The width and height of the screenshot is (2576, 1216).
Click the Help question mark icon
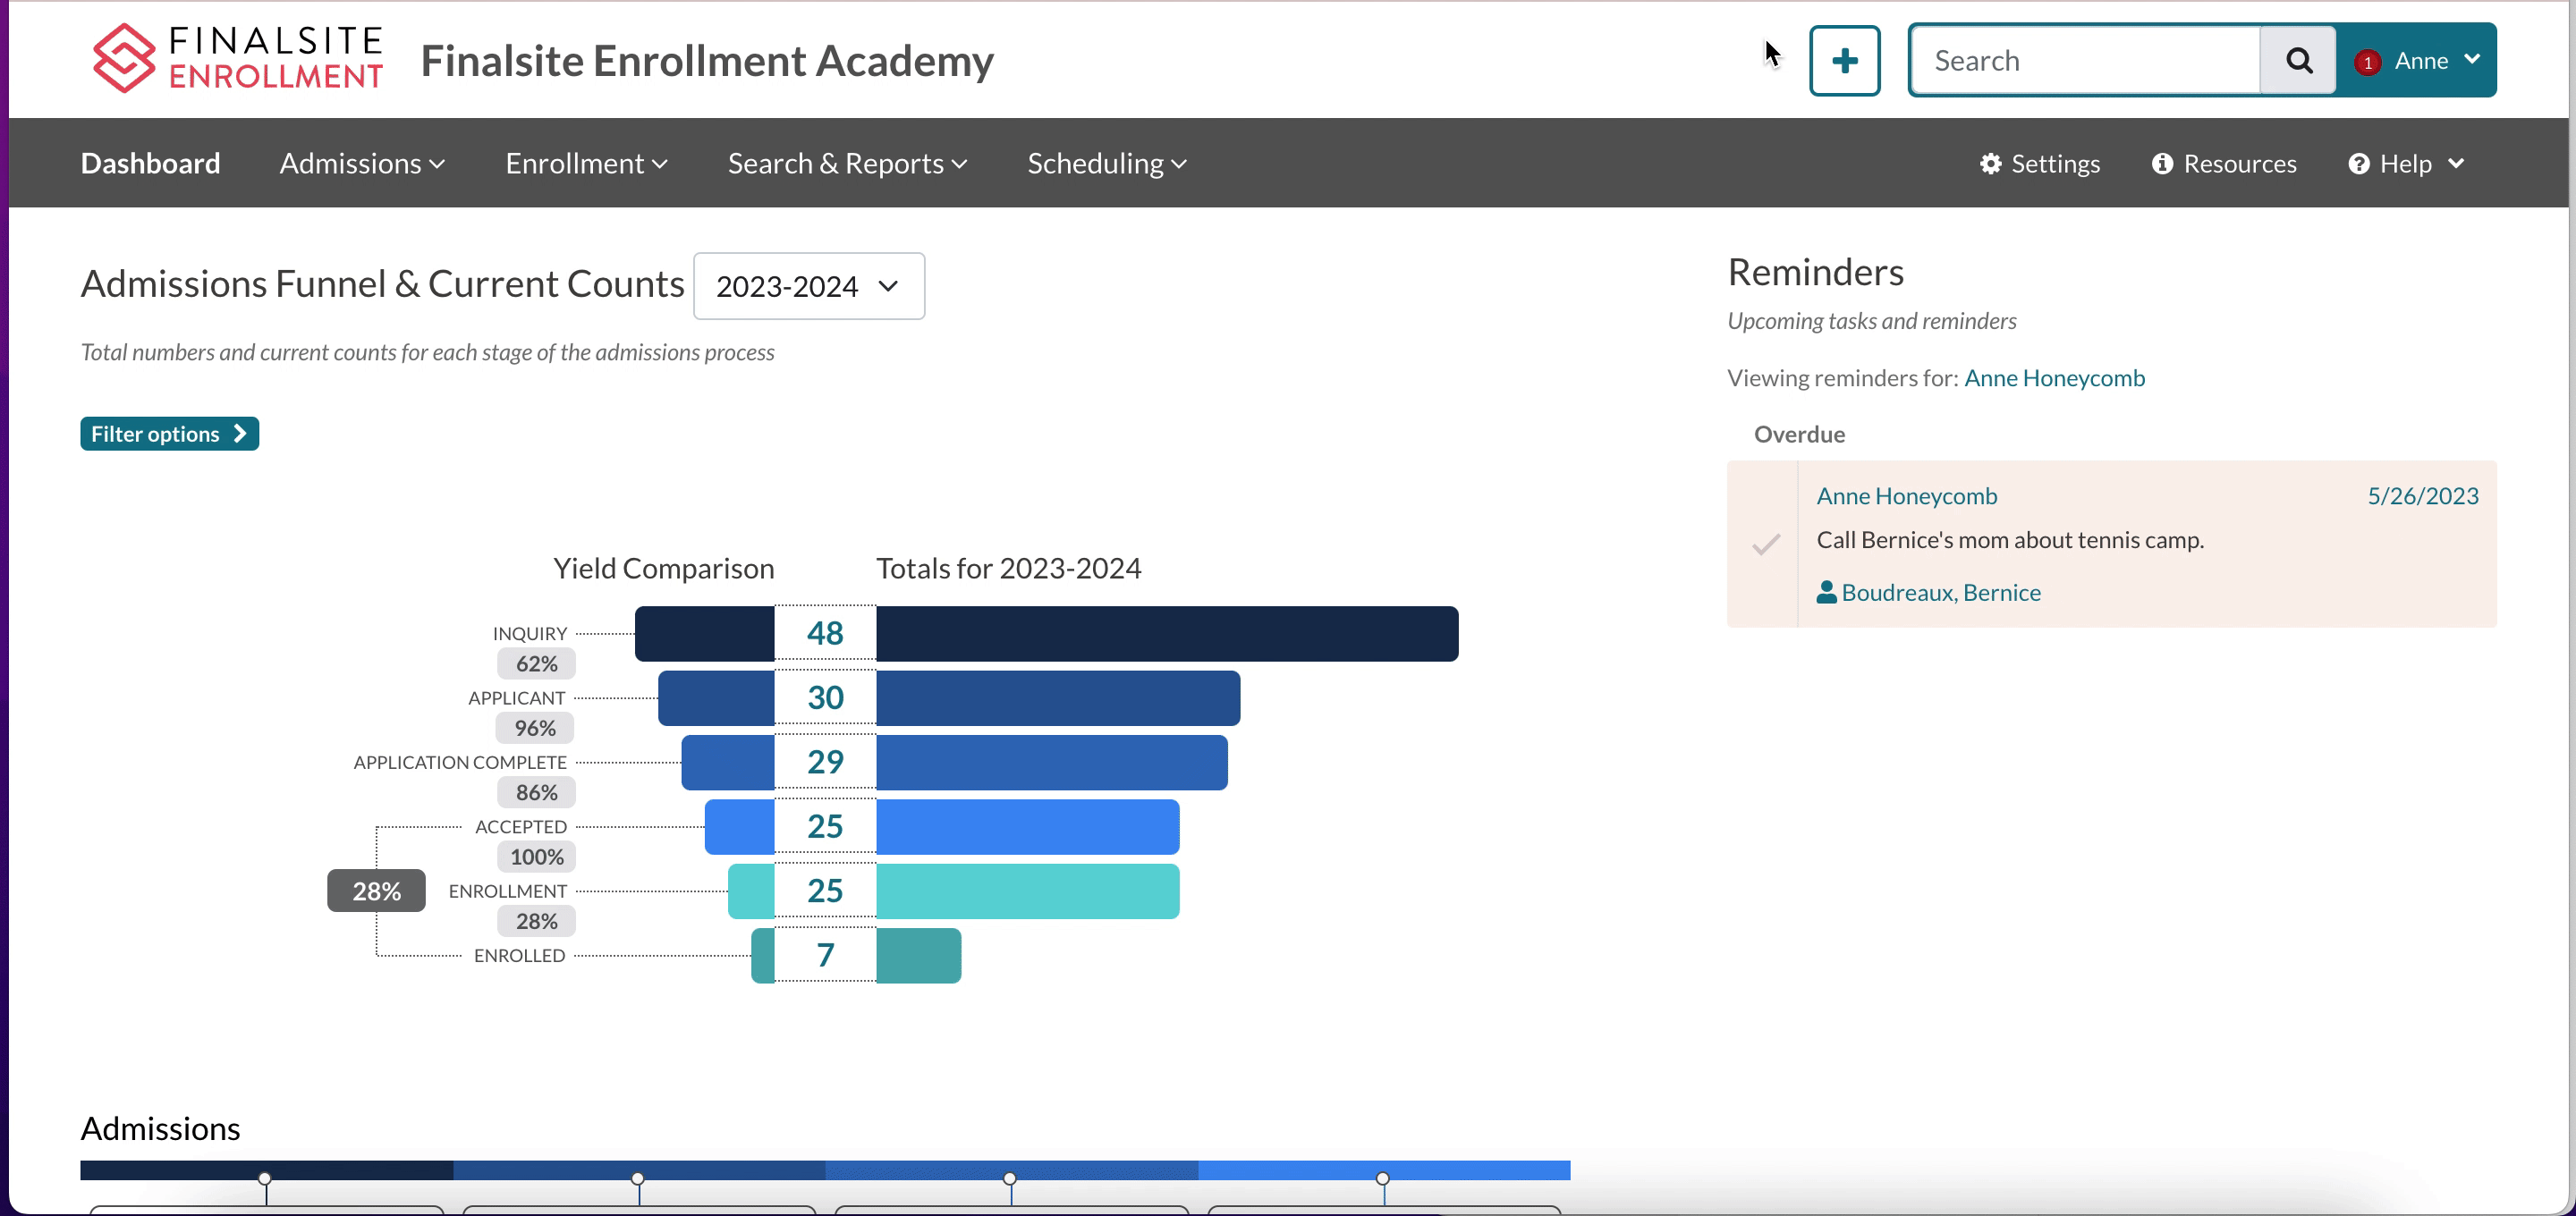click(x=2358, y=163)
